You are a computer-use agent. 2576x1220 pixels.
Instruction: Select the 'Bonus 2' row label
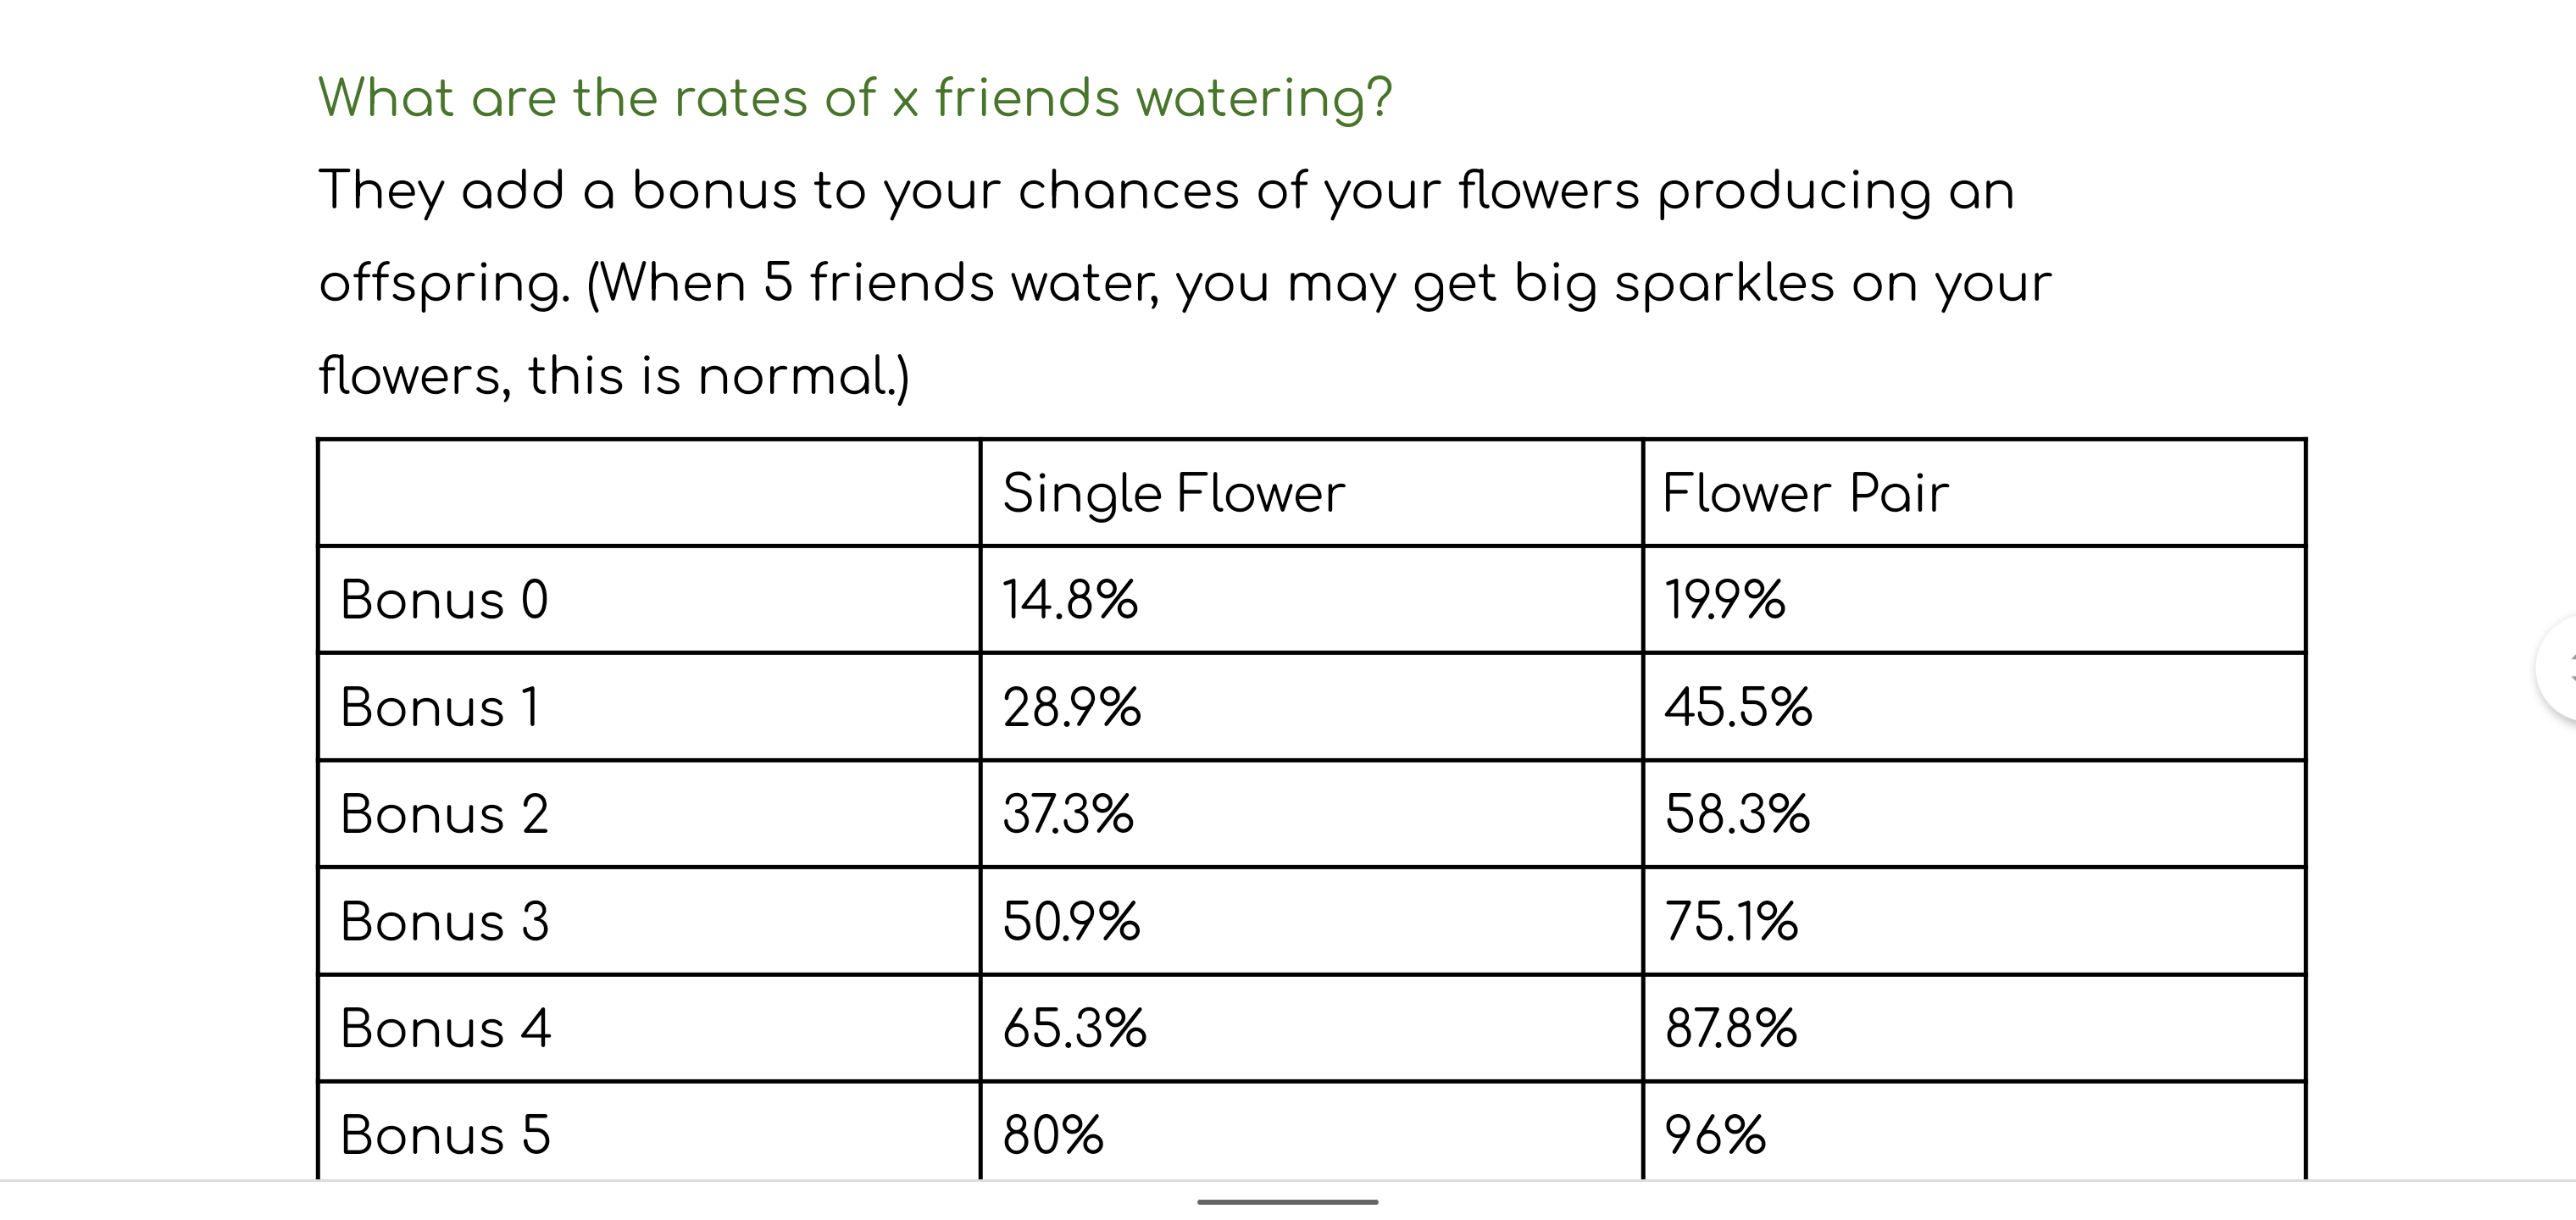[x=445, y=814]
